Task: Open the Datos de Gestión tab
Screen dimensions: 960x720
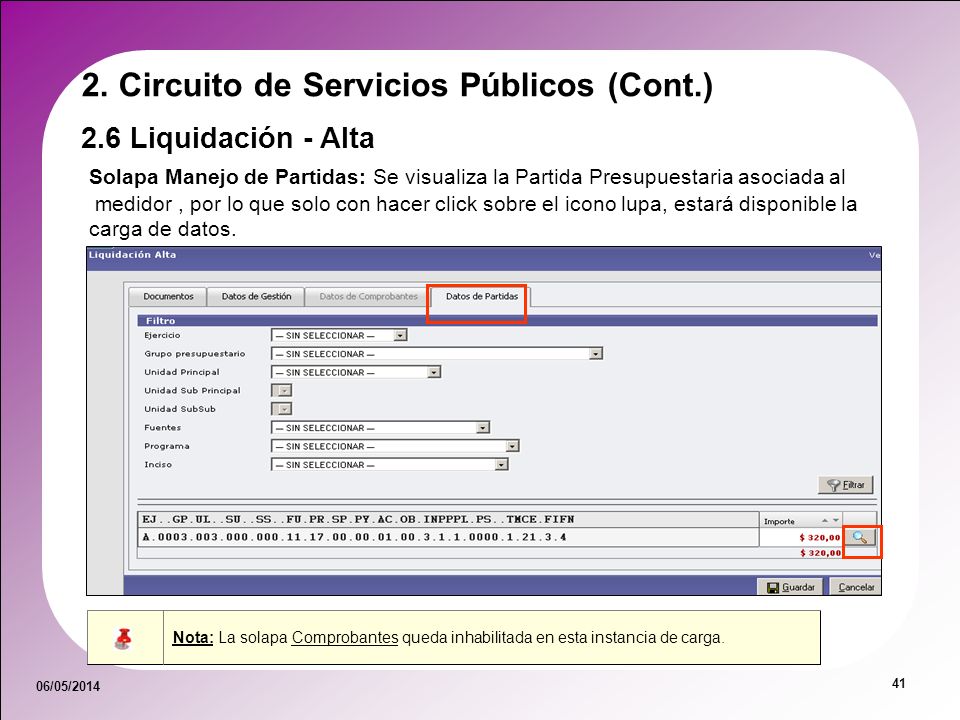Action: [x=256, y=296]
